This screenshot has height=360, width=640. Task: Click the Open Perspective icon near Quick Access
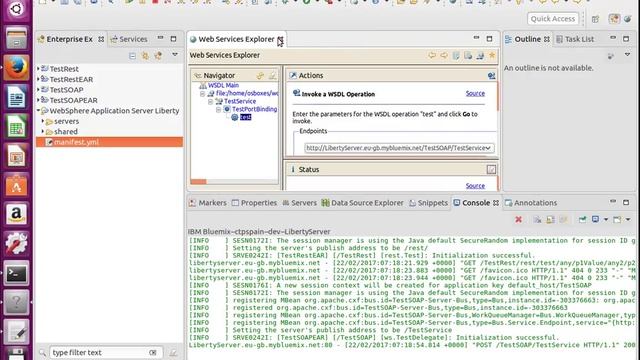pos(596,19)
